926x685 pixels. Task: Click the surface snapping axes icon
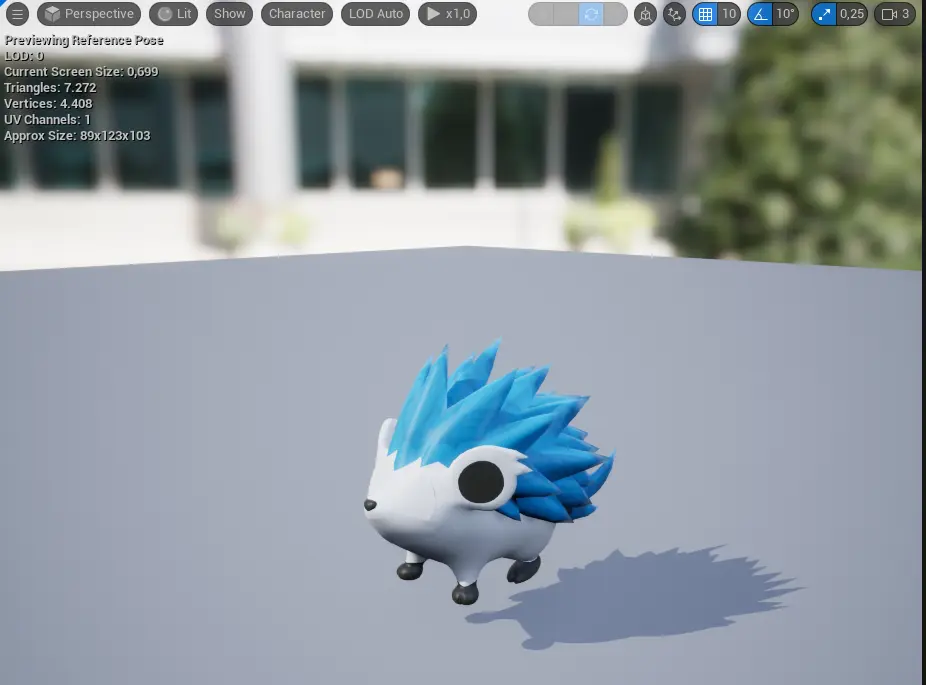[674, 14]
